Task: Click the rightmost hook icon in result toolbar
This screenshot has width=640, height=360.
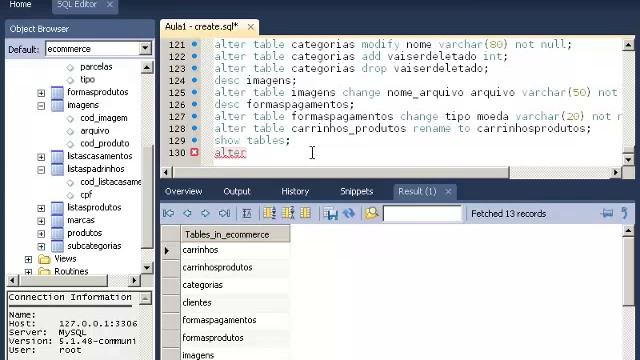Action: tap(624, 213)
